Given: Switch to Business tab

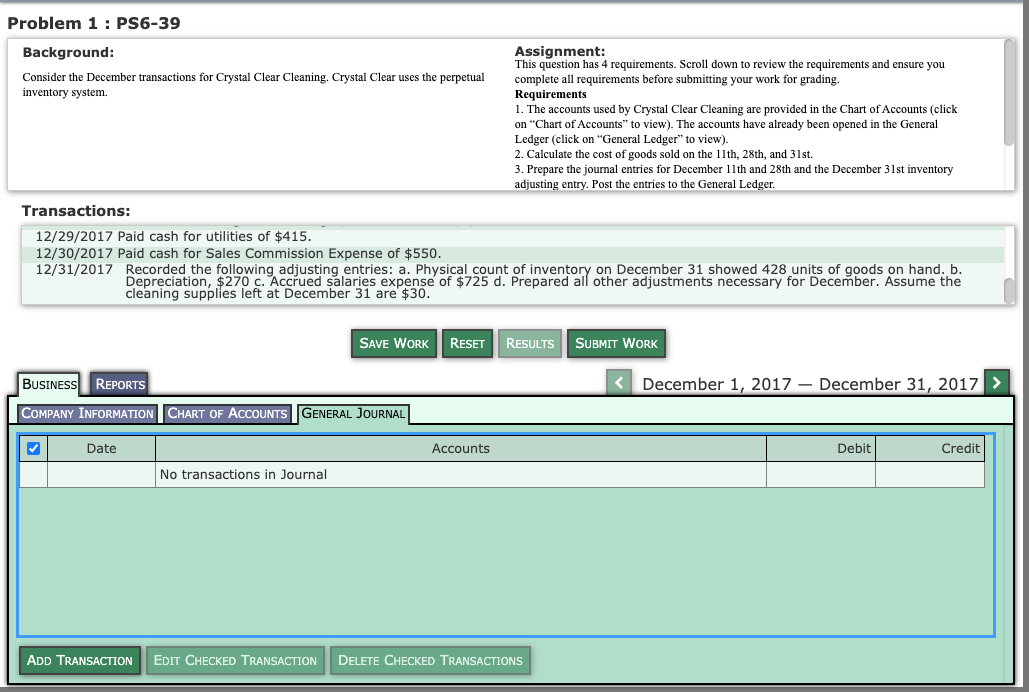Looking at the screenshot, I should (x=49, y=384).
